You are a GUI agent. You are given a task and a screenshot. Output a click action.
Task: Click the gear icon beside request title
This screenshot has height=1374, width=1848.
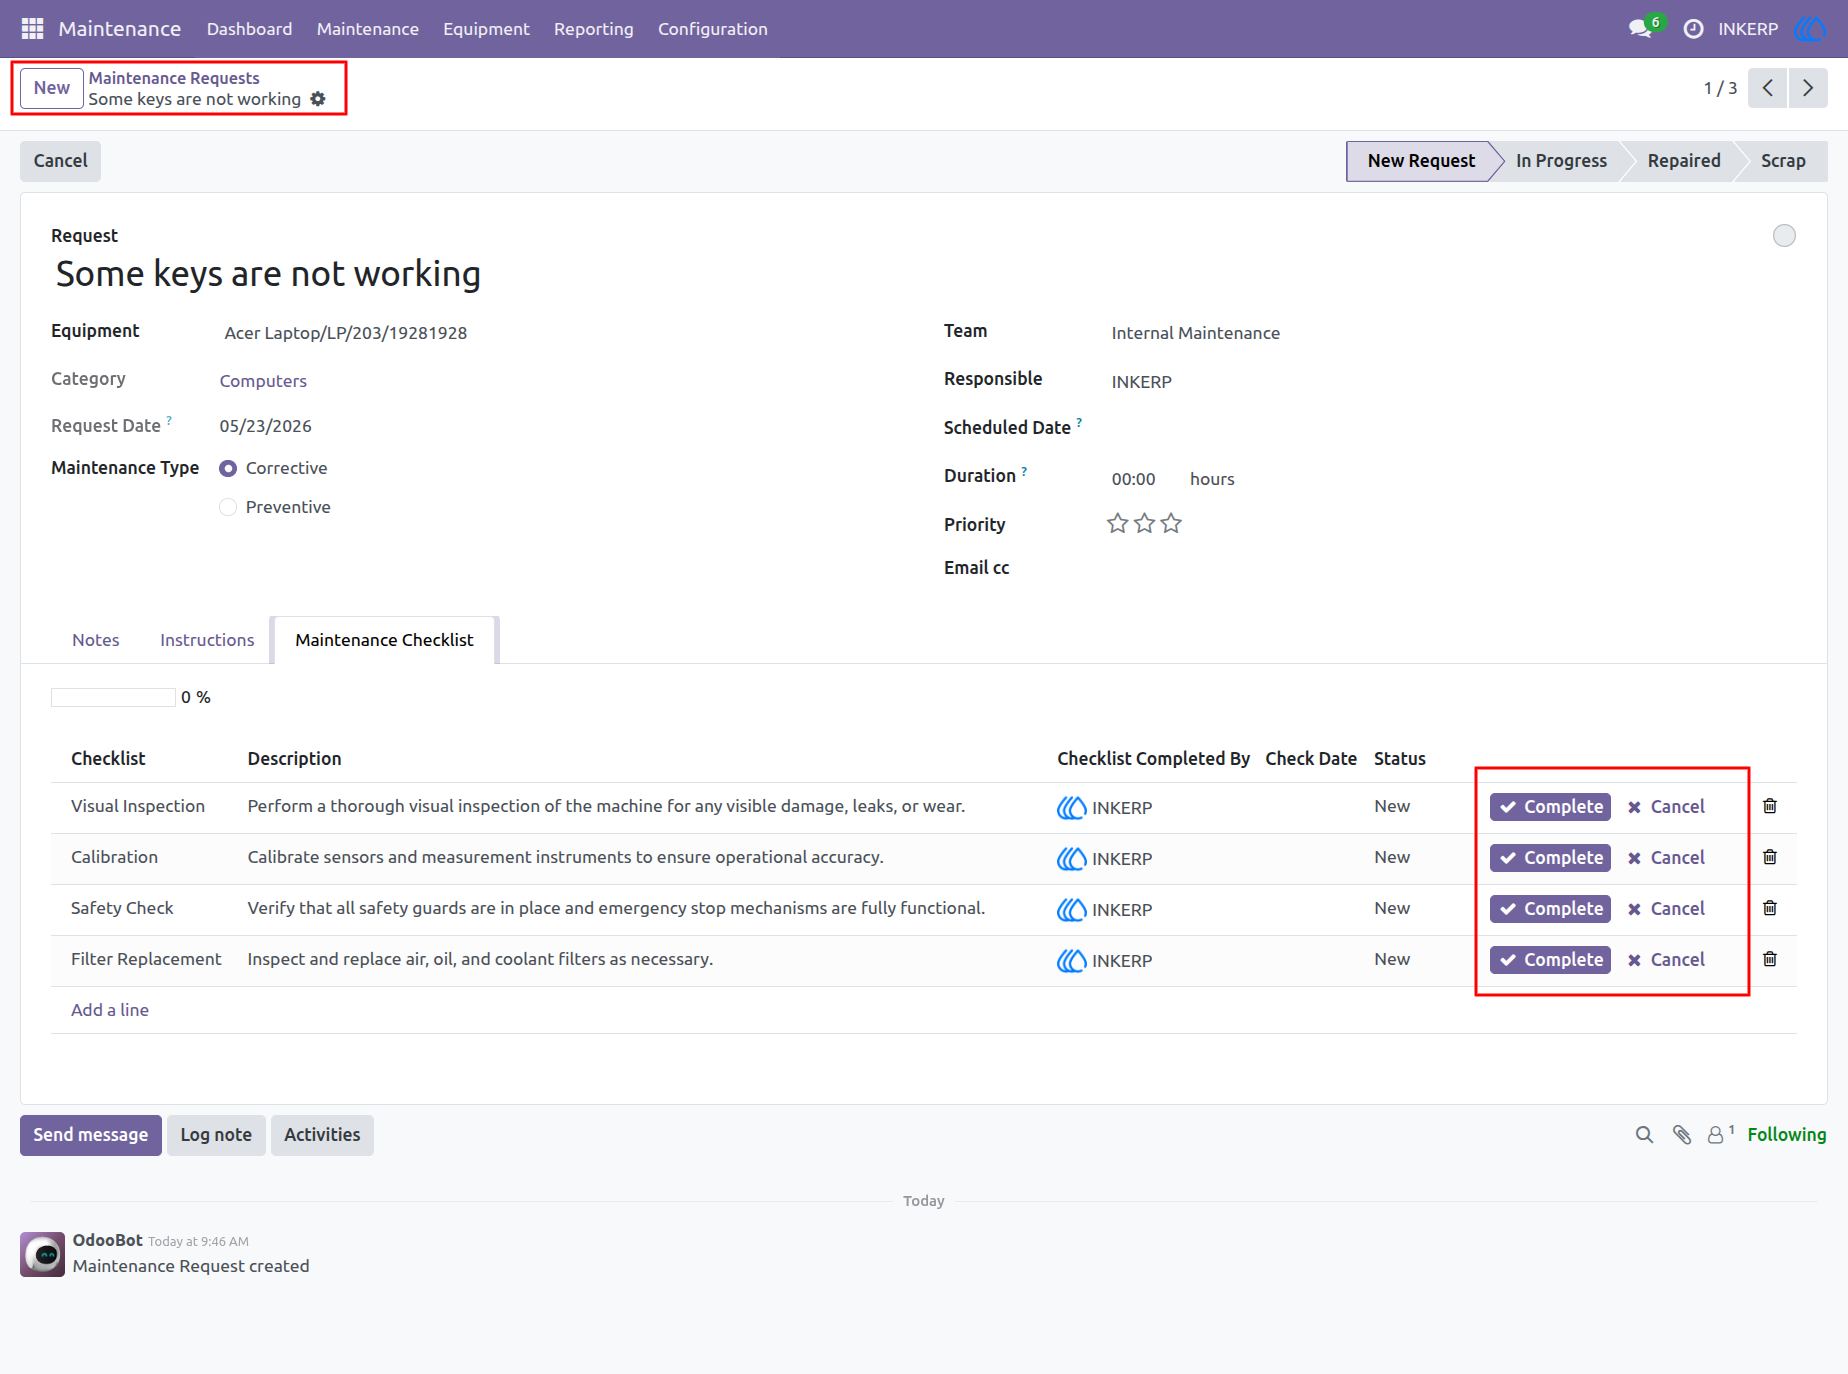(x=318, y=99)
